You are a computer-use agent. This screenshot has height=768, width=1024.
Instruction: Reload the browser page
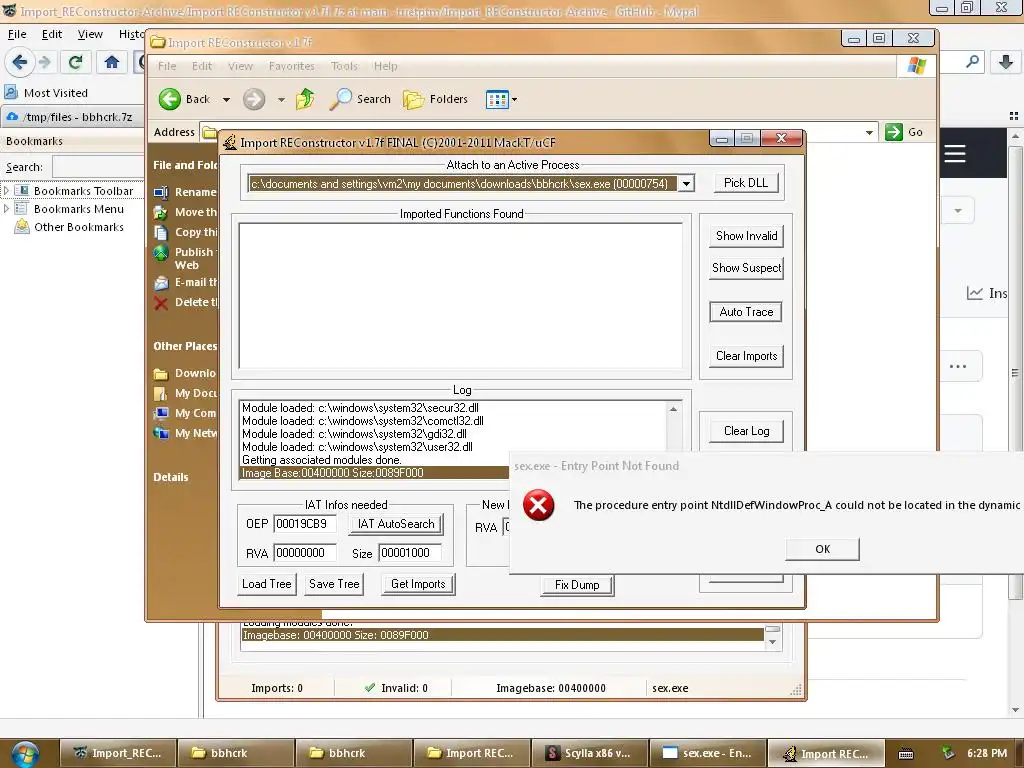point(75,62)
